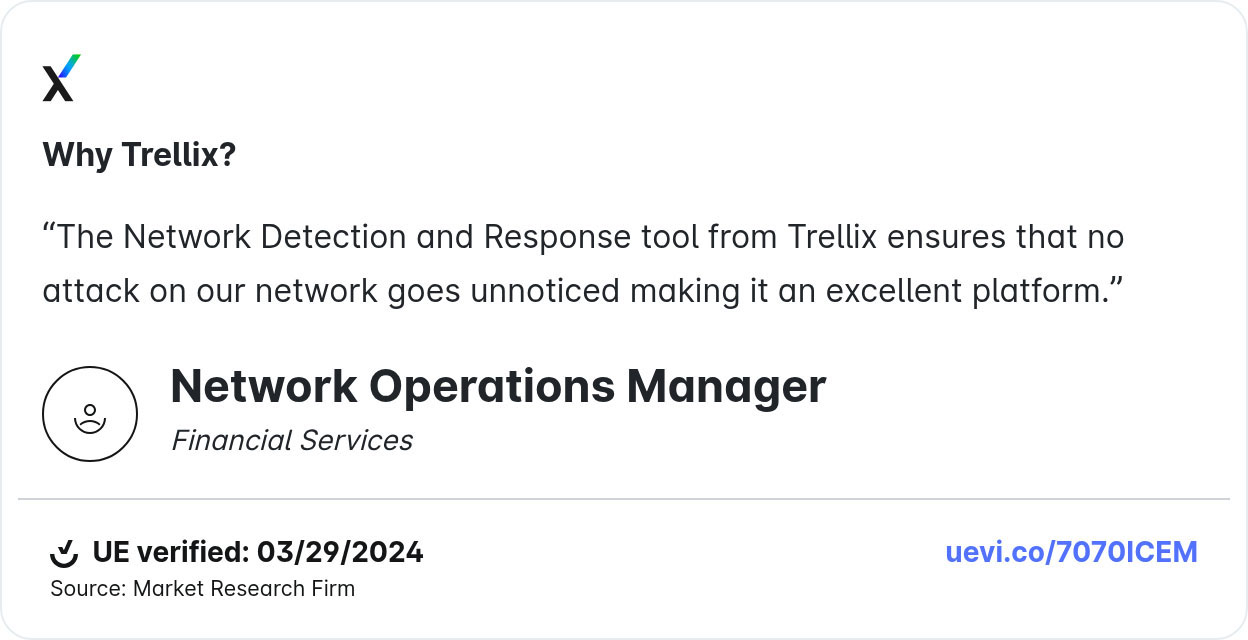Screen dimensions: 1248x640
Task: Click the horizontal divider line above the footer
Action: click(624, 498)
